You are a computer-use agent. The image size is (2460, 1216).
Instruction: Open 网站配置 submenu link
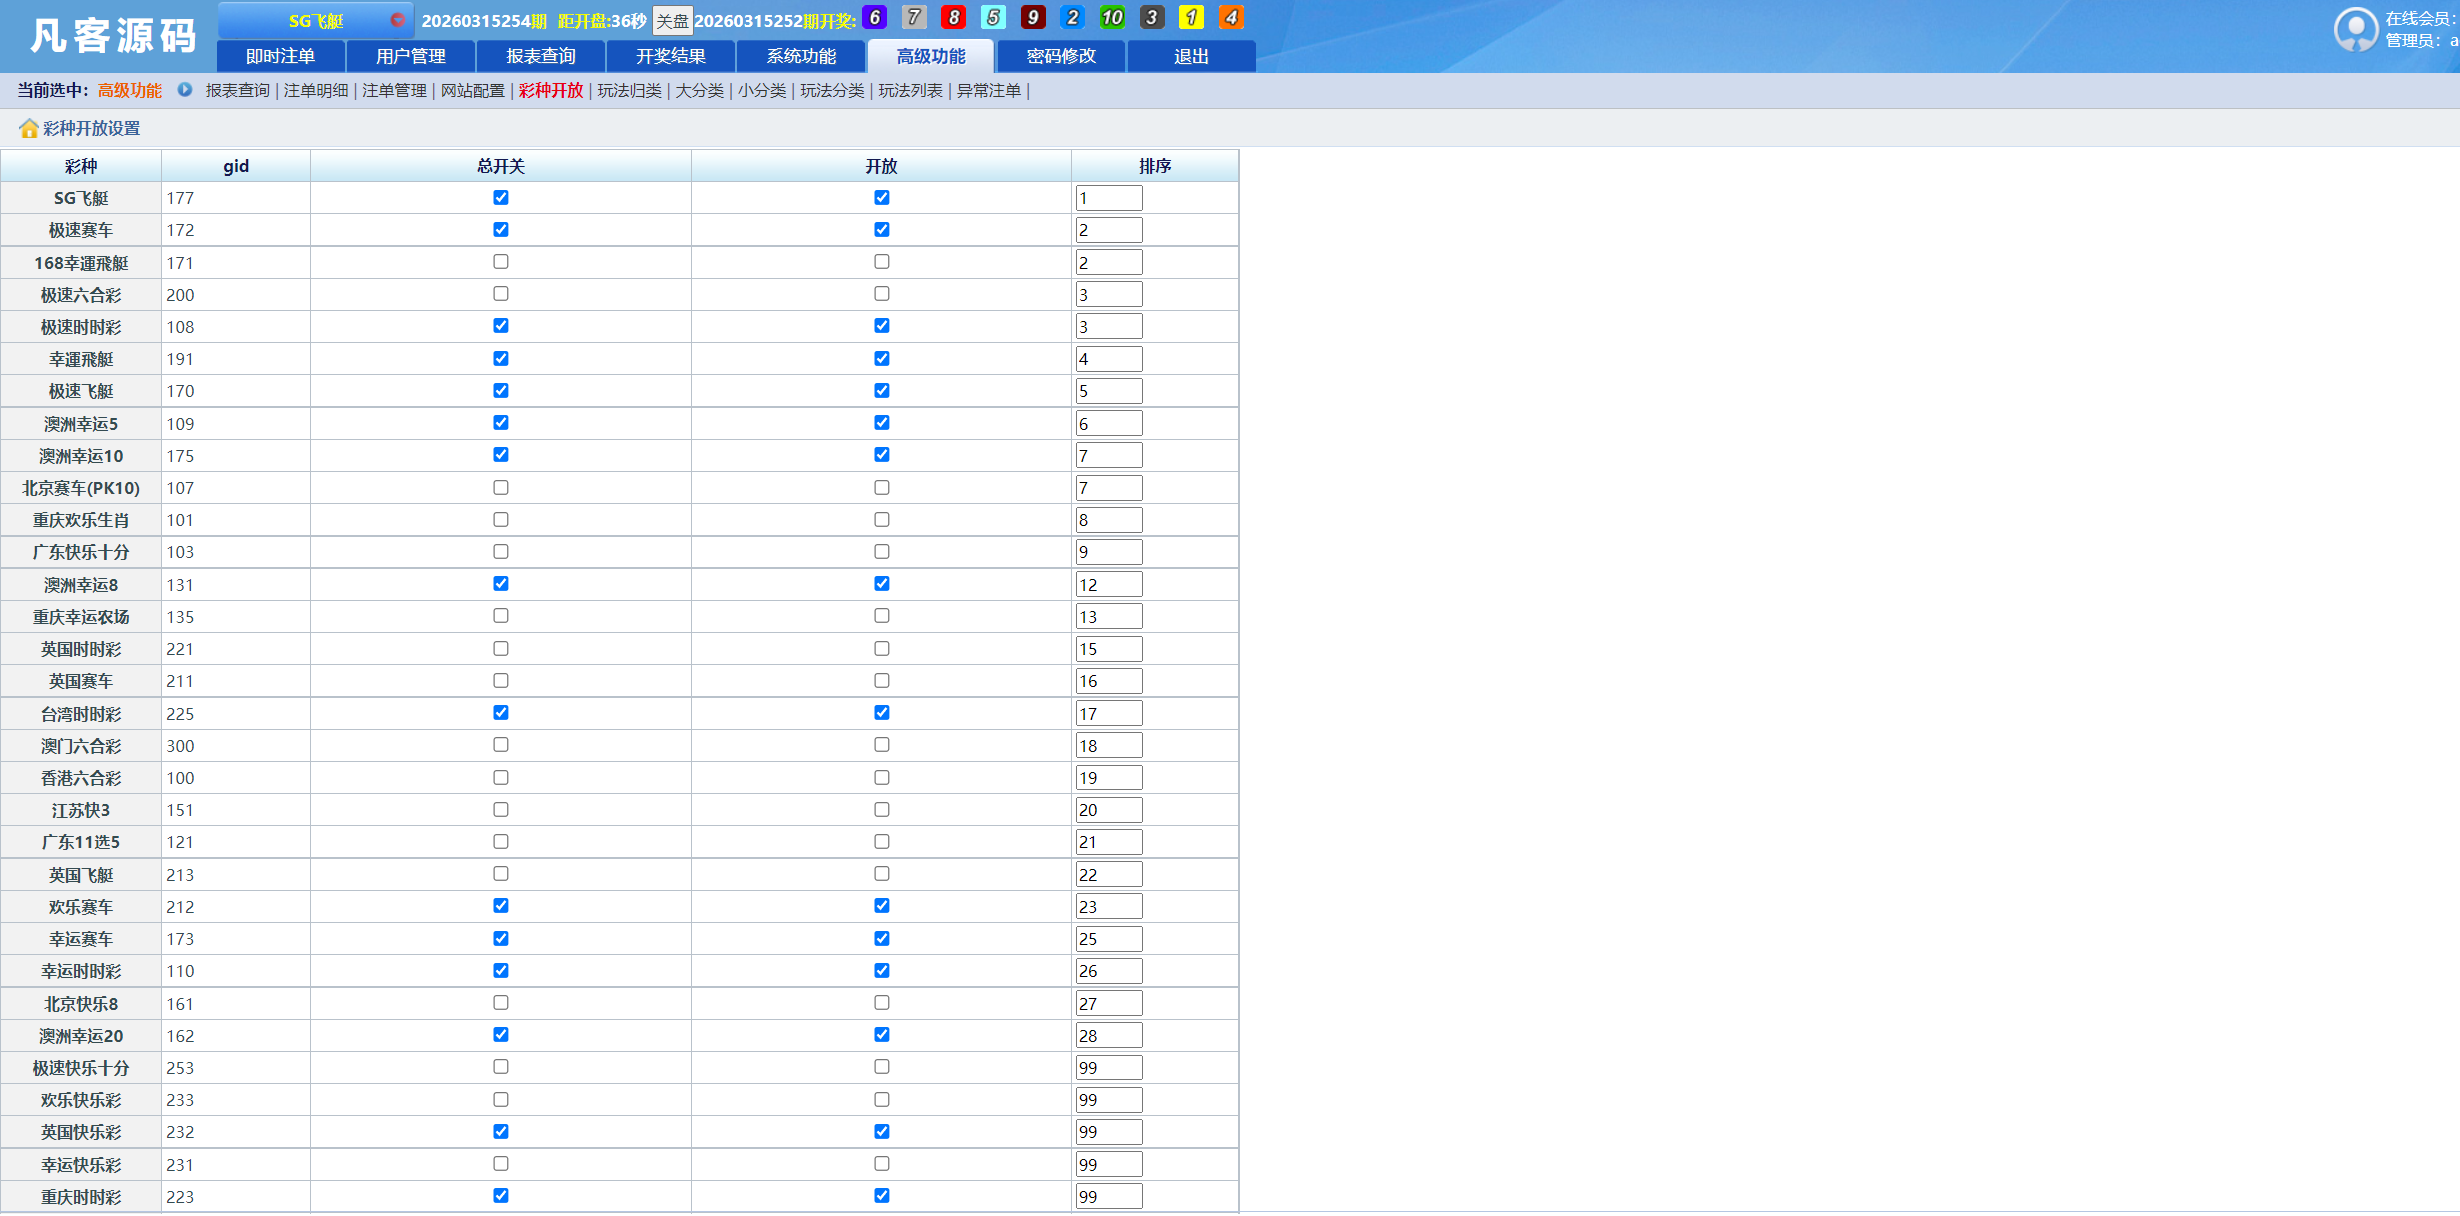click(472, 90)
